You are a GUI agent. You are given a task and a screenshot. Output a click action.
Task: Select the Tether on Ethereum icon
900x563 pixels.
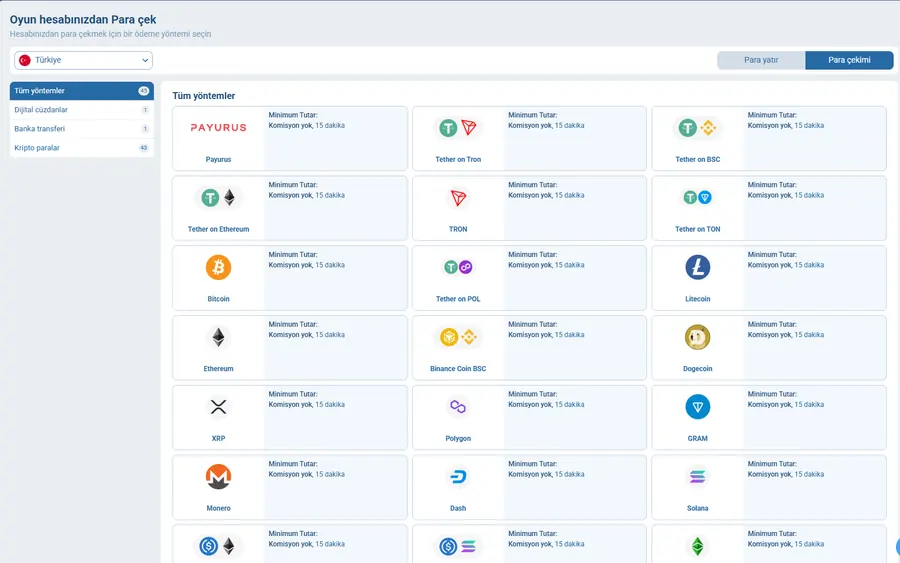pyautogui.click(x=218, y=197)
